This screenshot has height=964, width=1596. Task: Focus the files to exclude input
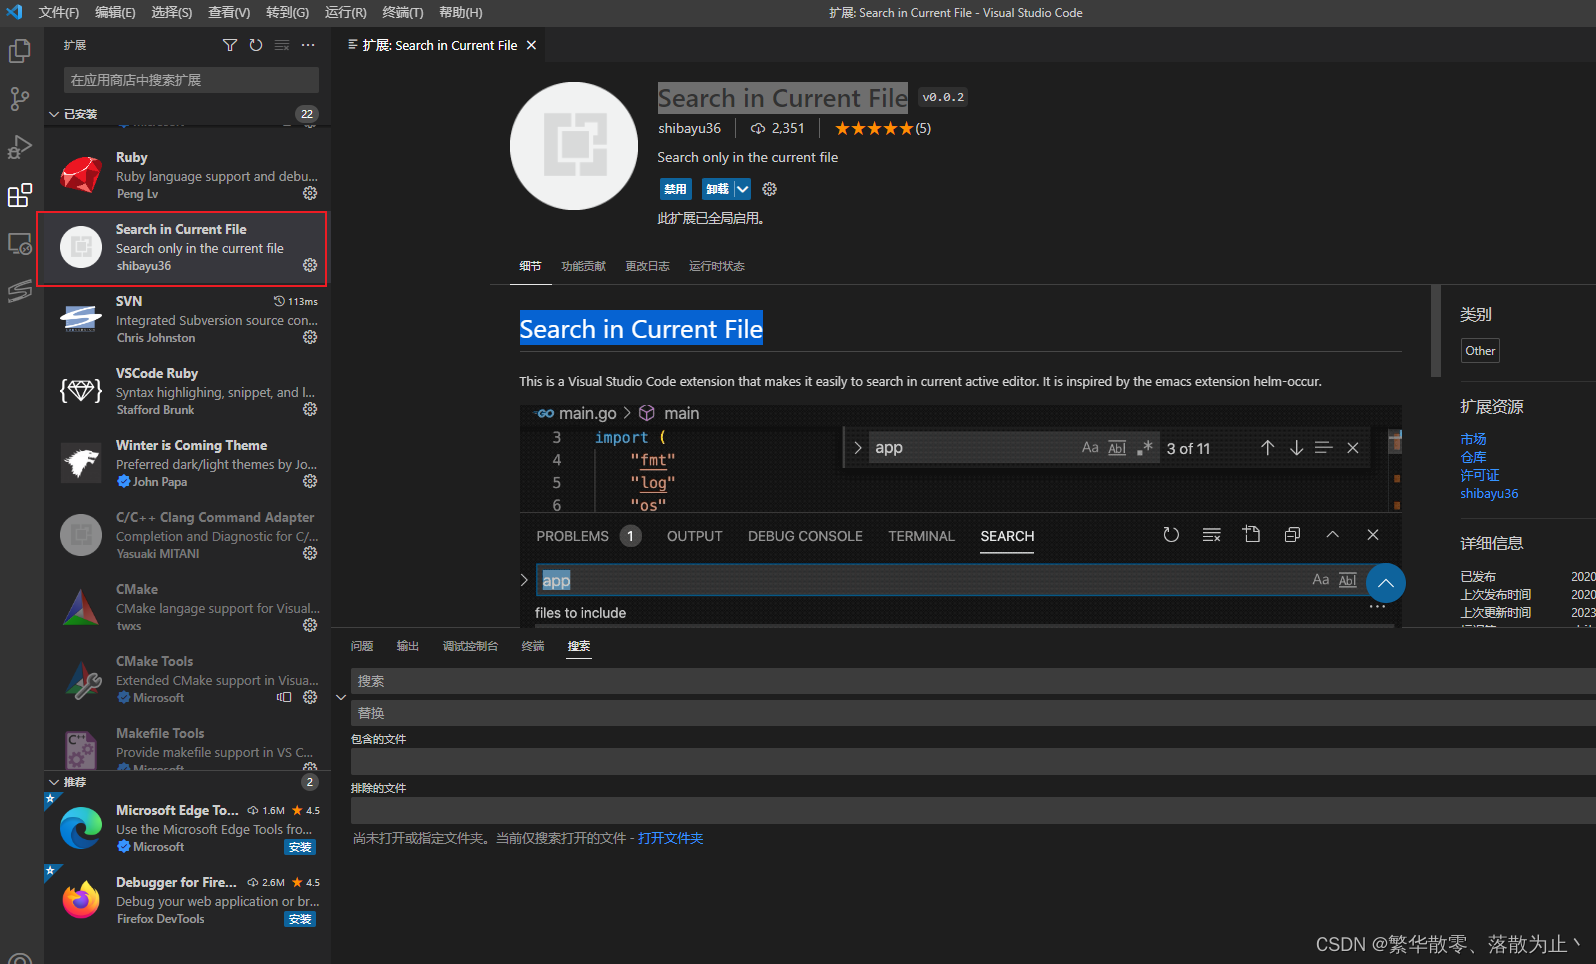(973, 811)
